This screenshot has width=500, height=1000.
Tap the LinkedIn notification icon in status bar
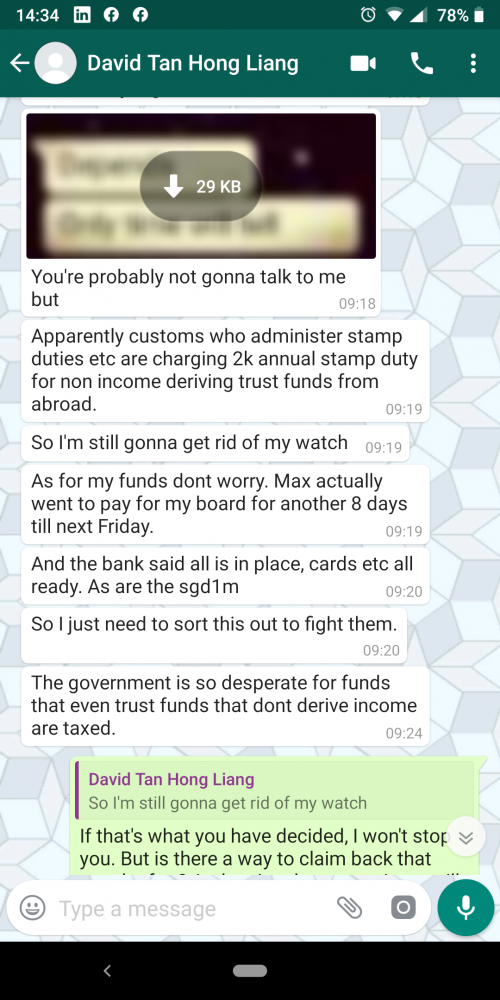pos(82,15)
